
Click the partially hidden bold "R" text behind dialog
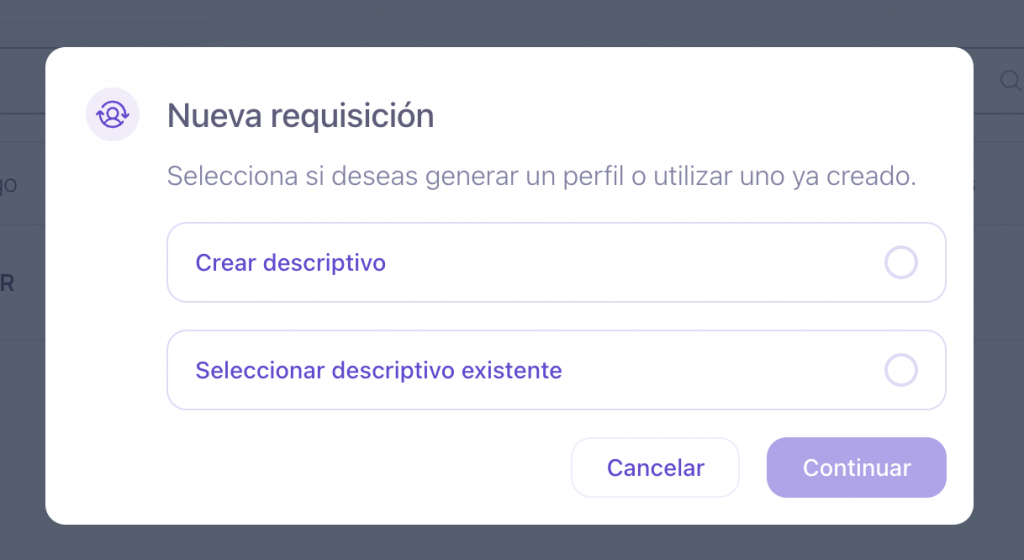coord(7,284)
